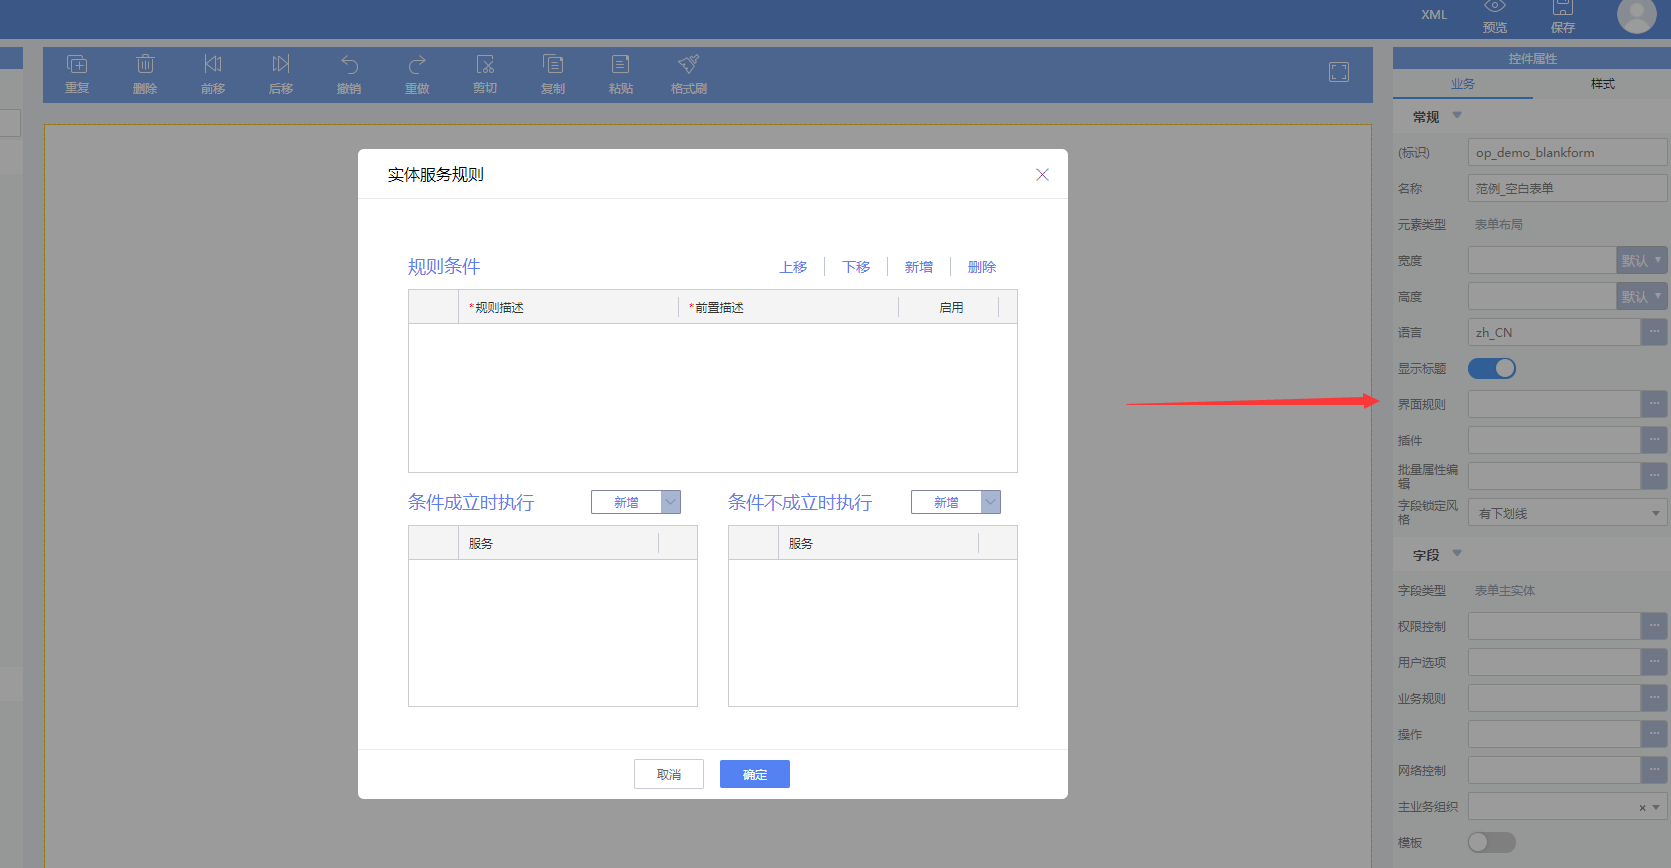Viewport: 1671px width, 868px height.
Task: Click the 保存 save icon
Action: [x=1563, y=8]
